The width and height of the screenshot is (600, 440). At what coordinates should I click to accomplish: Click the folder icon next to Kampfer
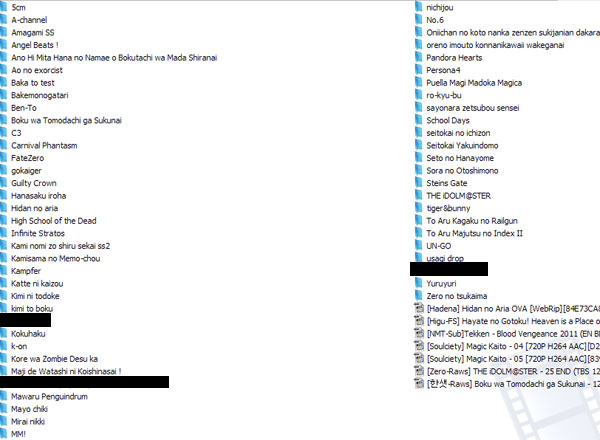point(3,271)
